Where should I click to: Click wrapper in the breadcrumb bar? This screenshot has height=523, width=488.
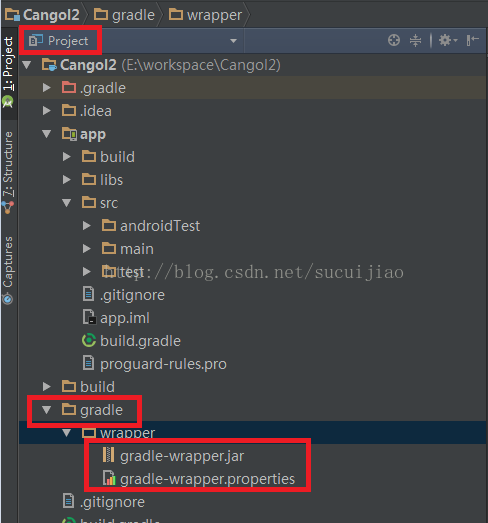point(205,15)
